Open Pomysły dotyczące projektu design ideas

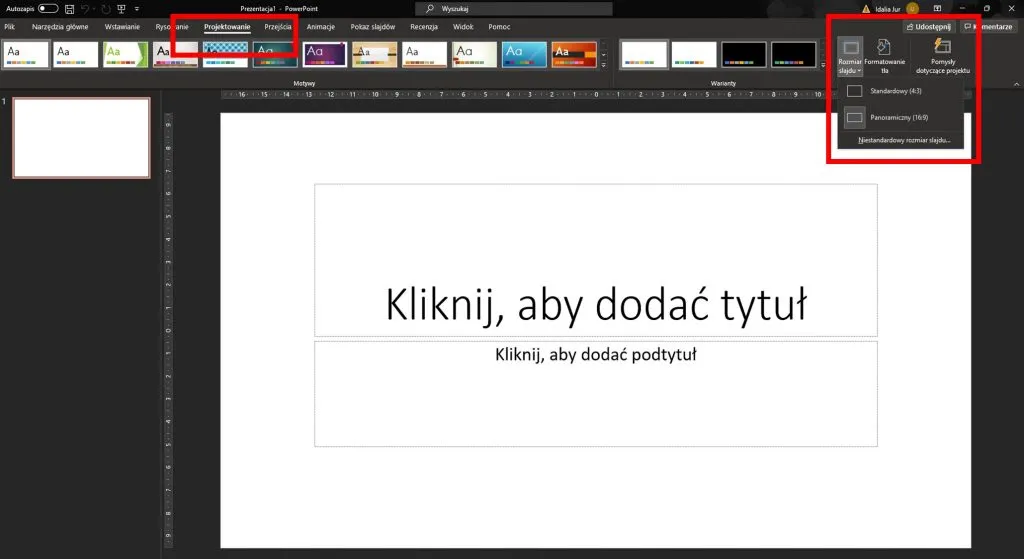942,56
